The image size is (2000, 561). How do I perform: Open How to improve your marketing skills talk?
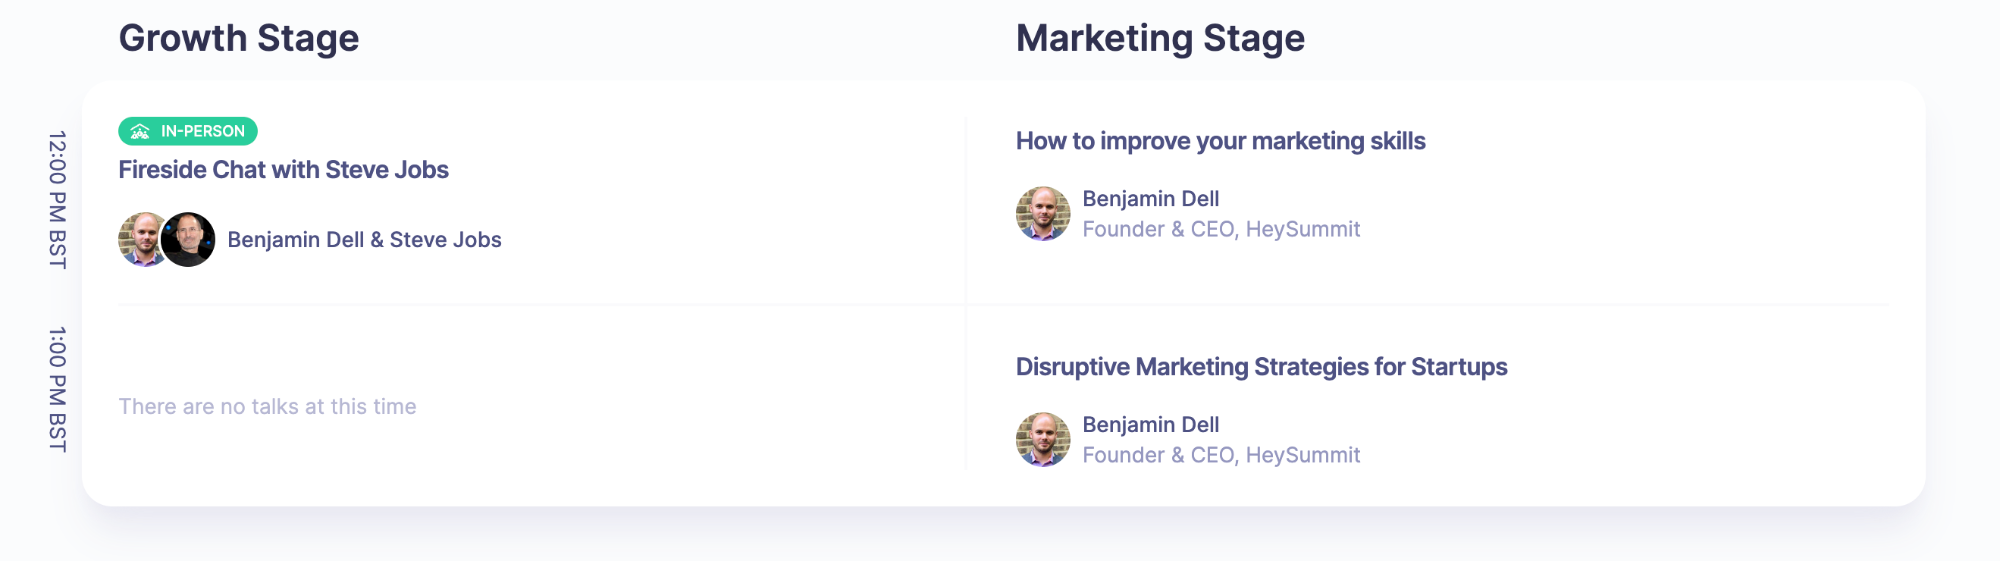tap(1220, 141)
